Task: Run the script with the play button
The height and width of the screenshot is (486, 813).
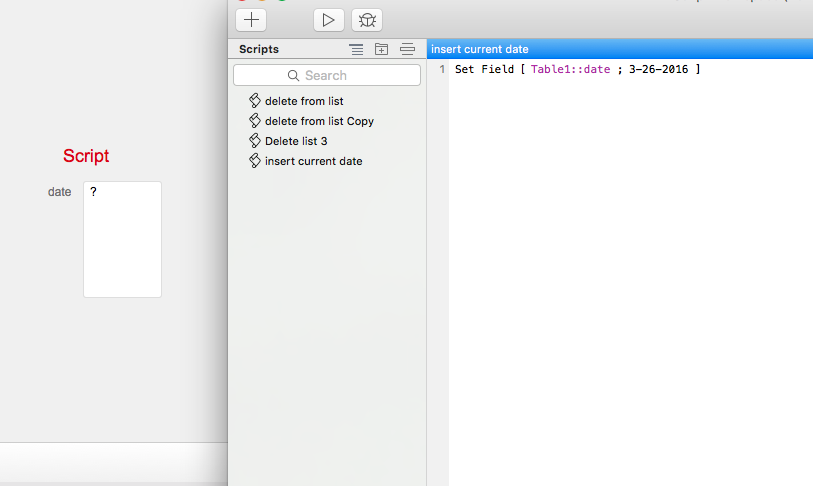Action: coord(328,20)
